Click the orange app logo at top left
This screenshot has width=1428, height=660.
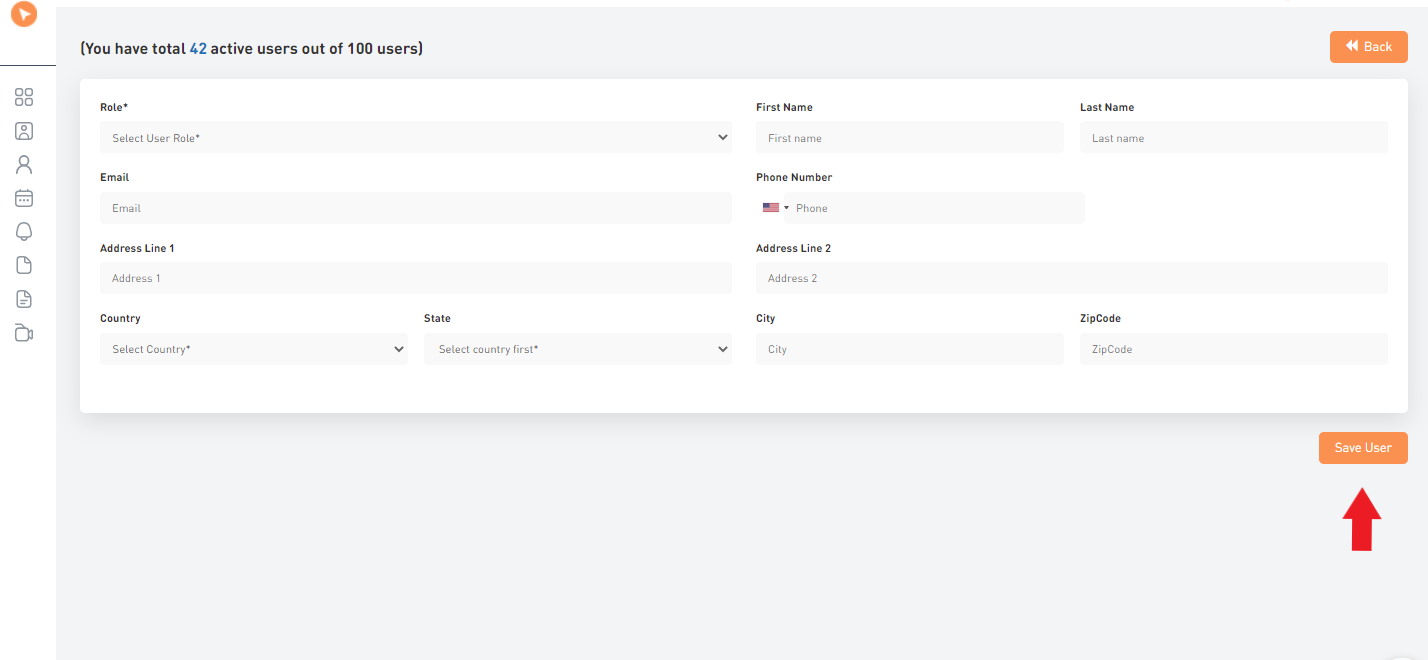pos(24,15)
